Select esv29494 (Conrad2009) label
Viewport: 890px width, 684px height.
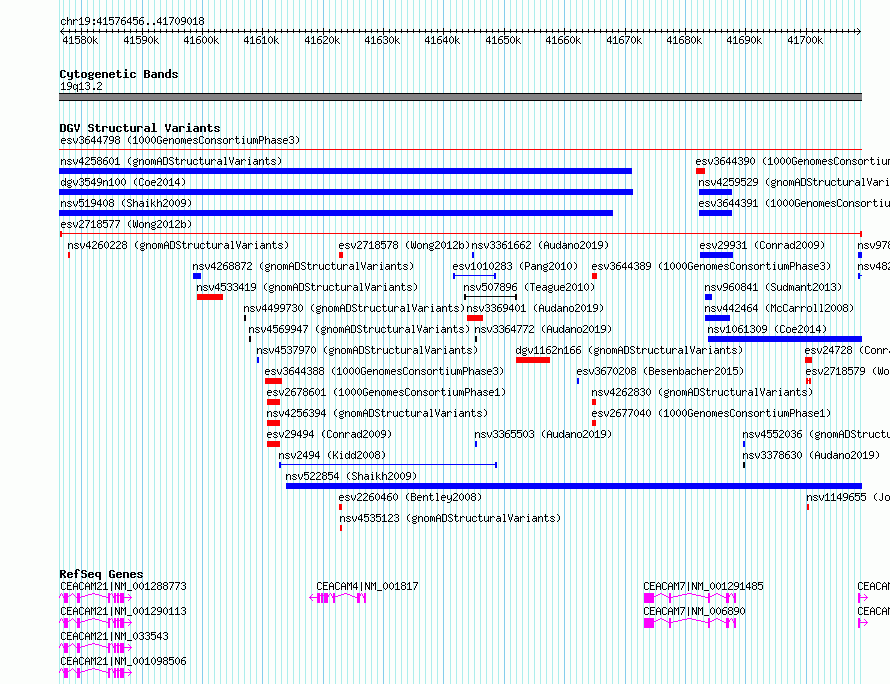click(x=329, y=434)
